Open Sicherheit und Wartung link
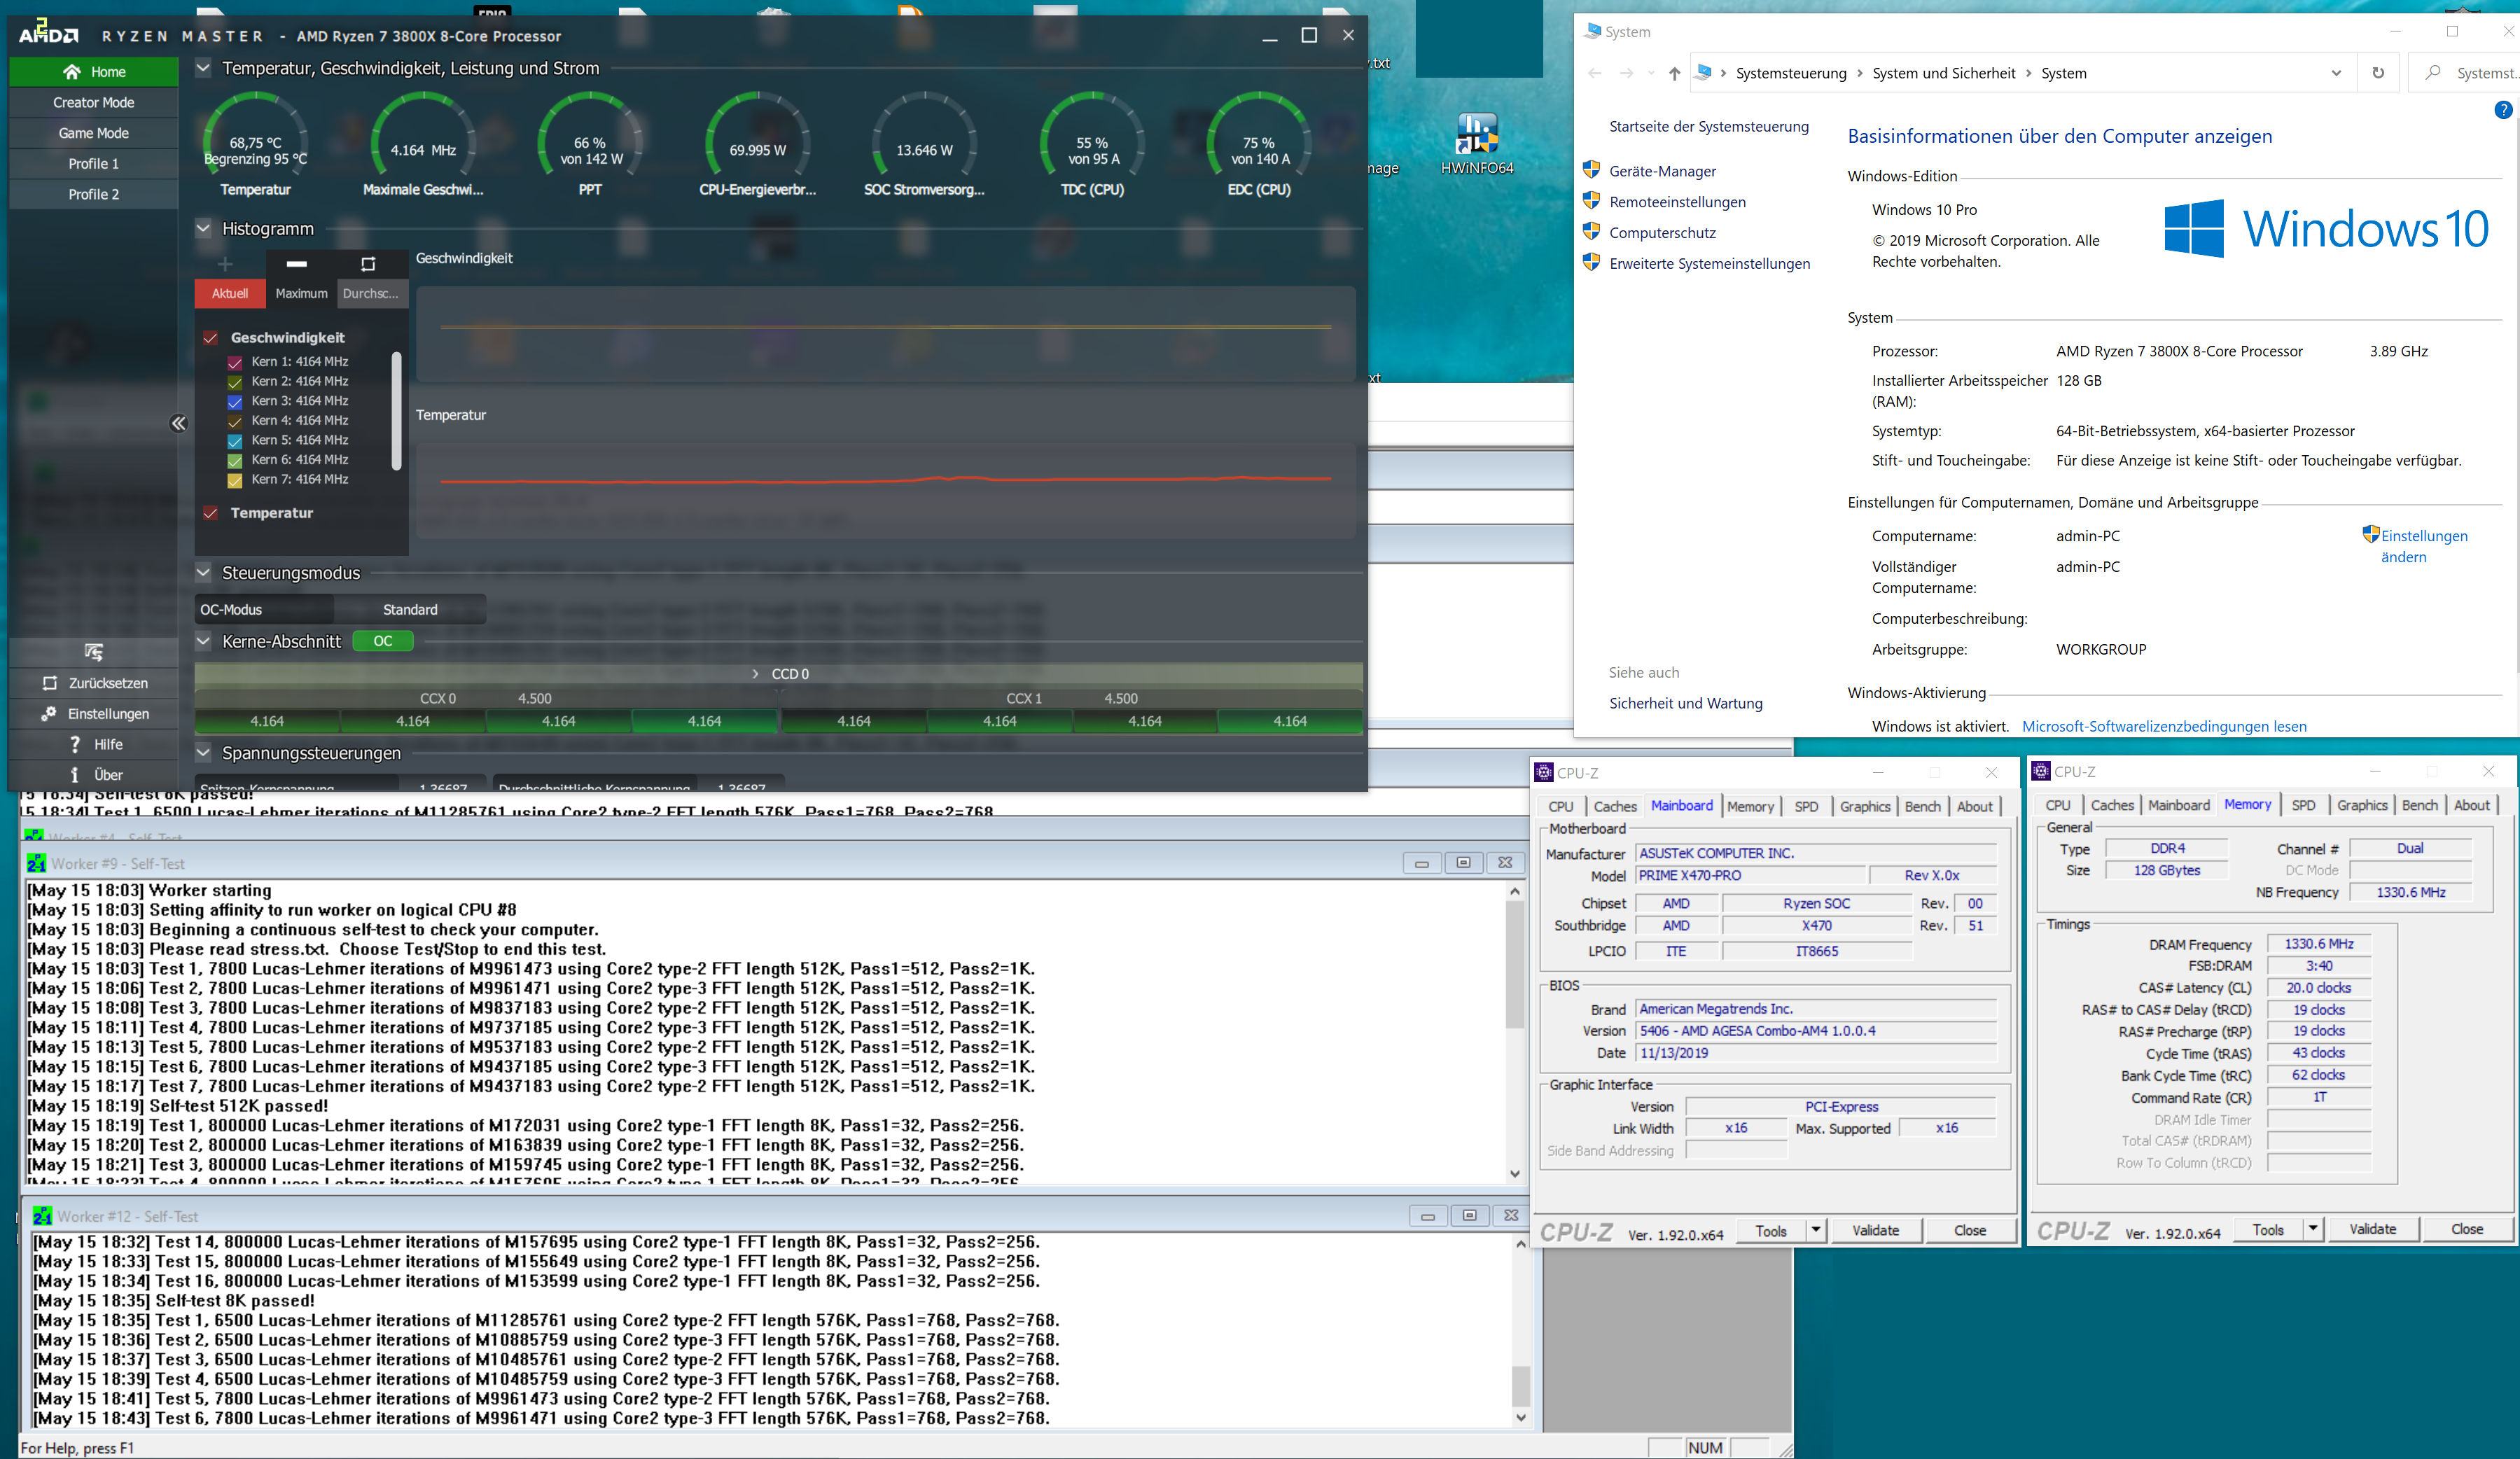This screenshot has width=2520, height=1459. click(1685, 704)
